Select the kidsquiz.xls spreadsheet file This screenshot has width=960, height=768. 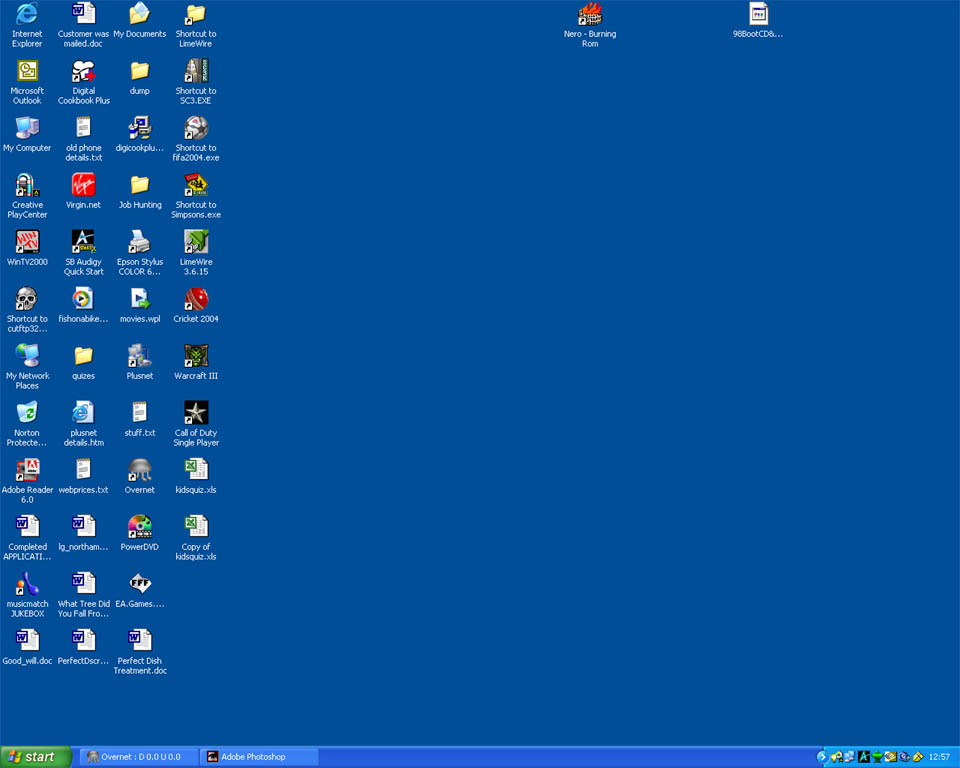coord(196,470)
